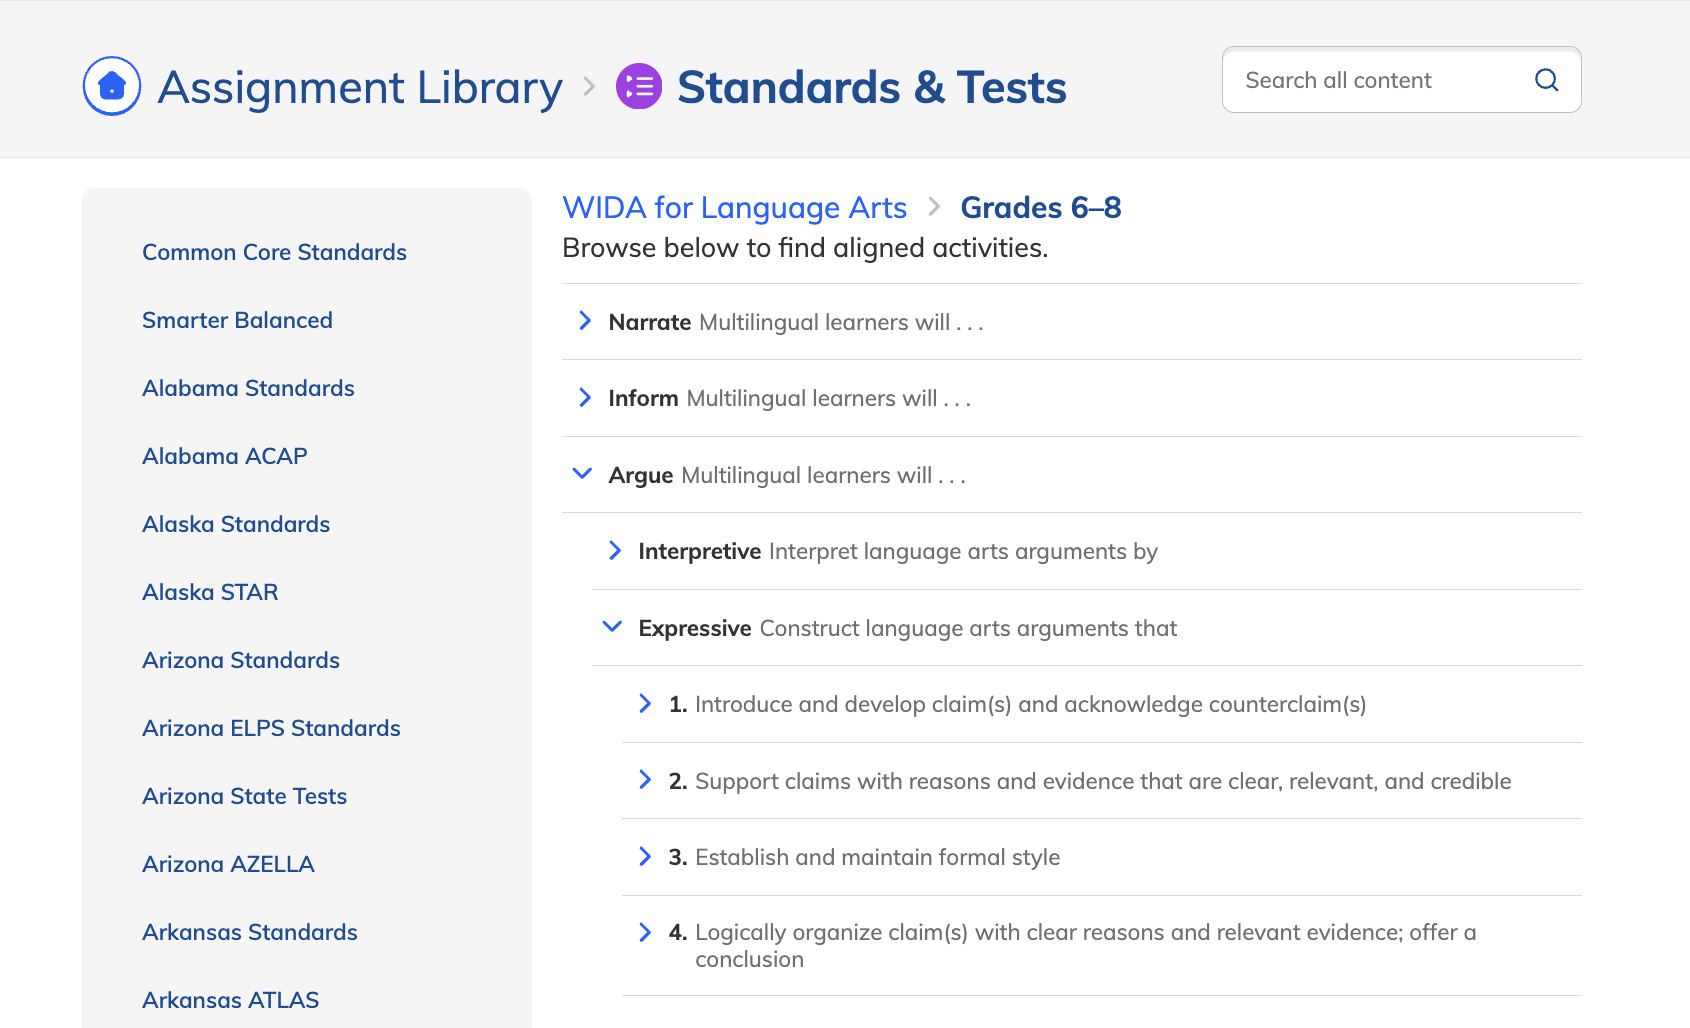Open the WIDA for Language Arts breadcrumb link
The width and height of the screenshot is (1690, 1028).
tap(734, 208)
